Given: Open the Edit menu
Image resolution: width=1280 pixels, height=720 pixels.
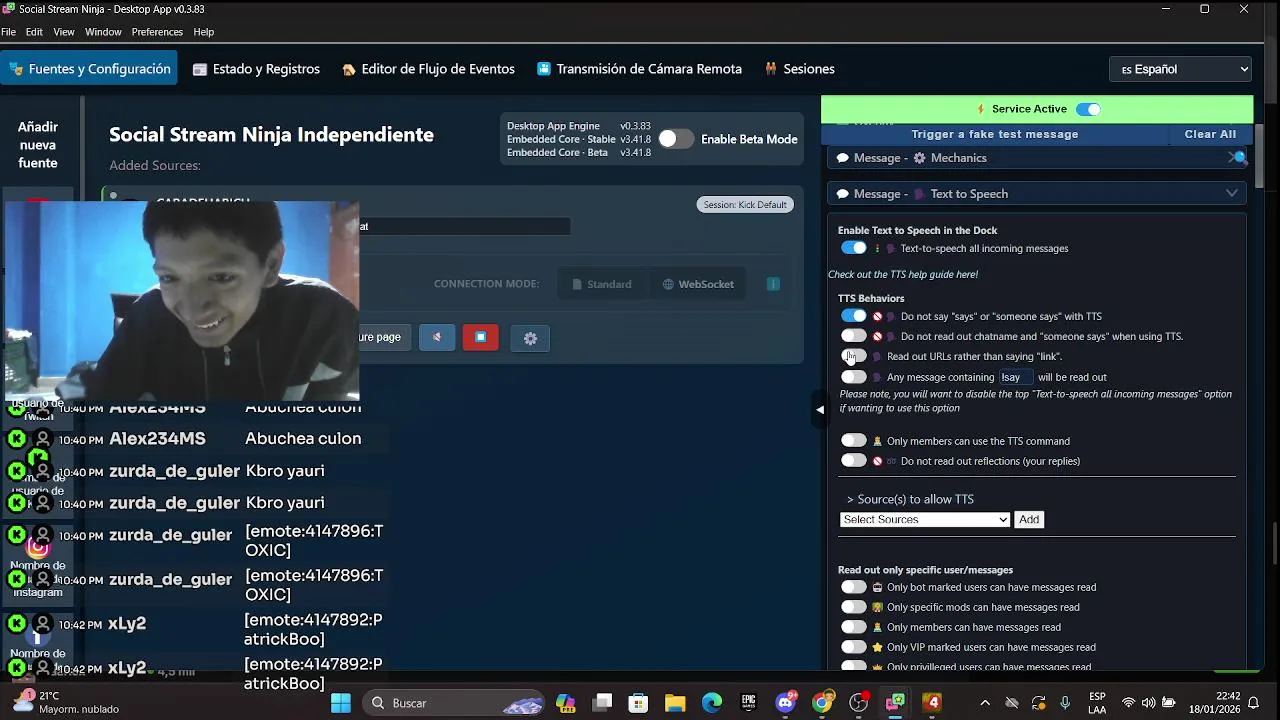Looking at the screenshot, I should pyautogui.click(x=34, y=32).
